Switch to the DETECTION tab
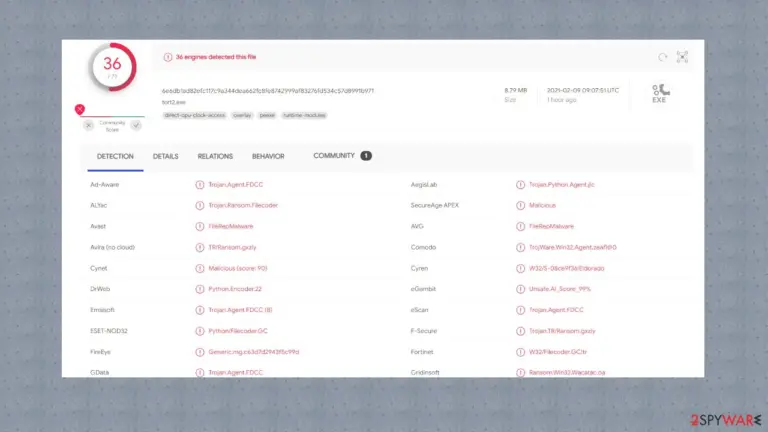 coord(115,156)
